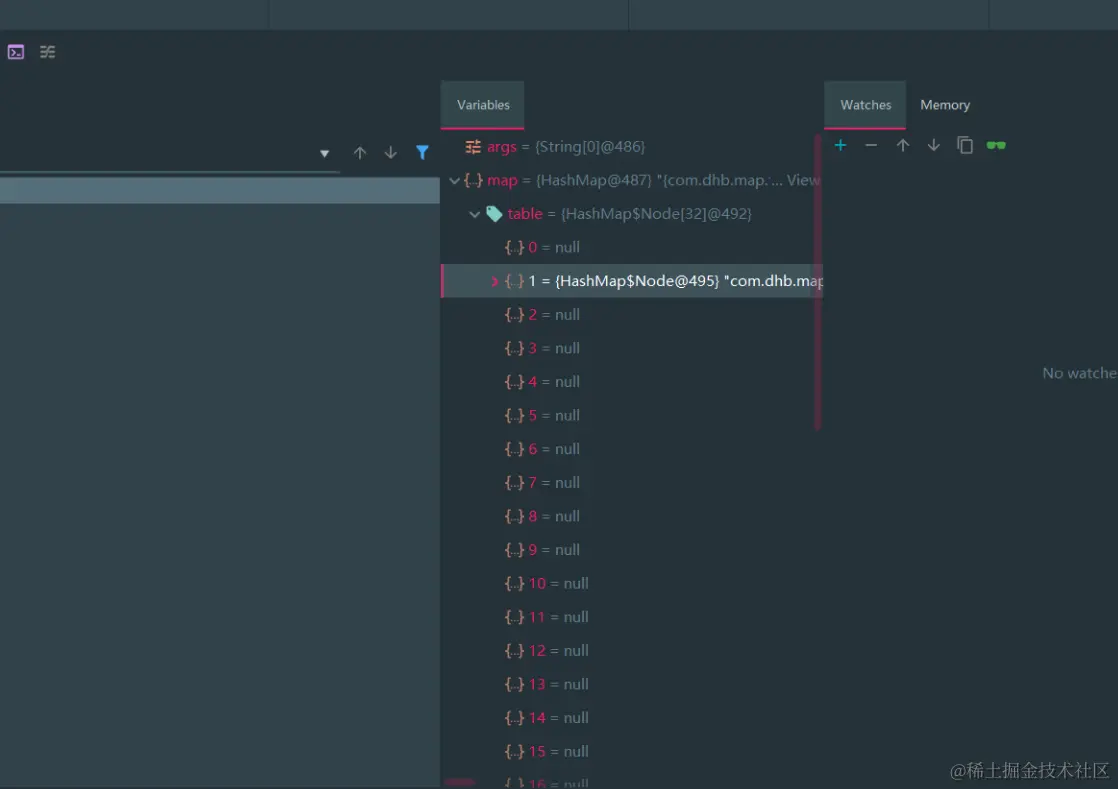1118x789 pixels.
Task: Add a new watch with the plus icon
Action: (x=841, y=145)
